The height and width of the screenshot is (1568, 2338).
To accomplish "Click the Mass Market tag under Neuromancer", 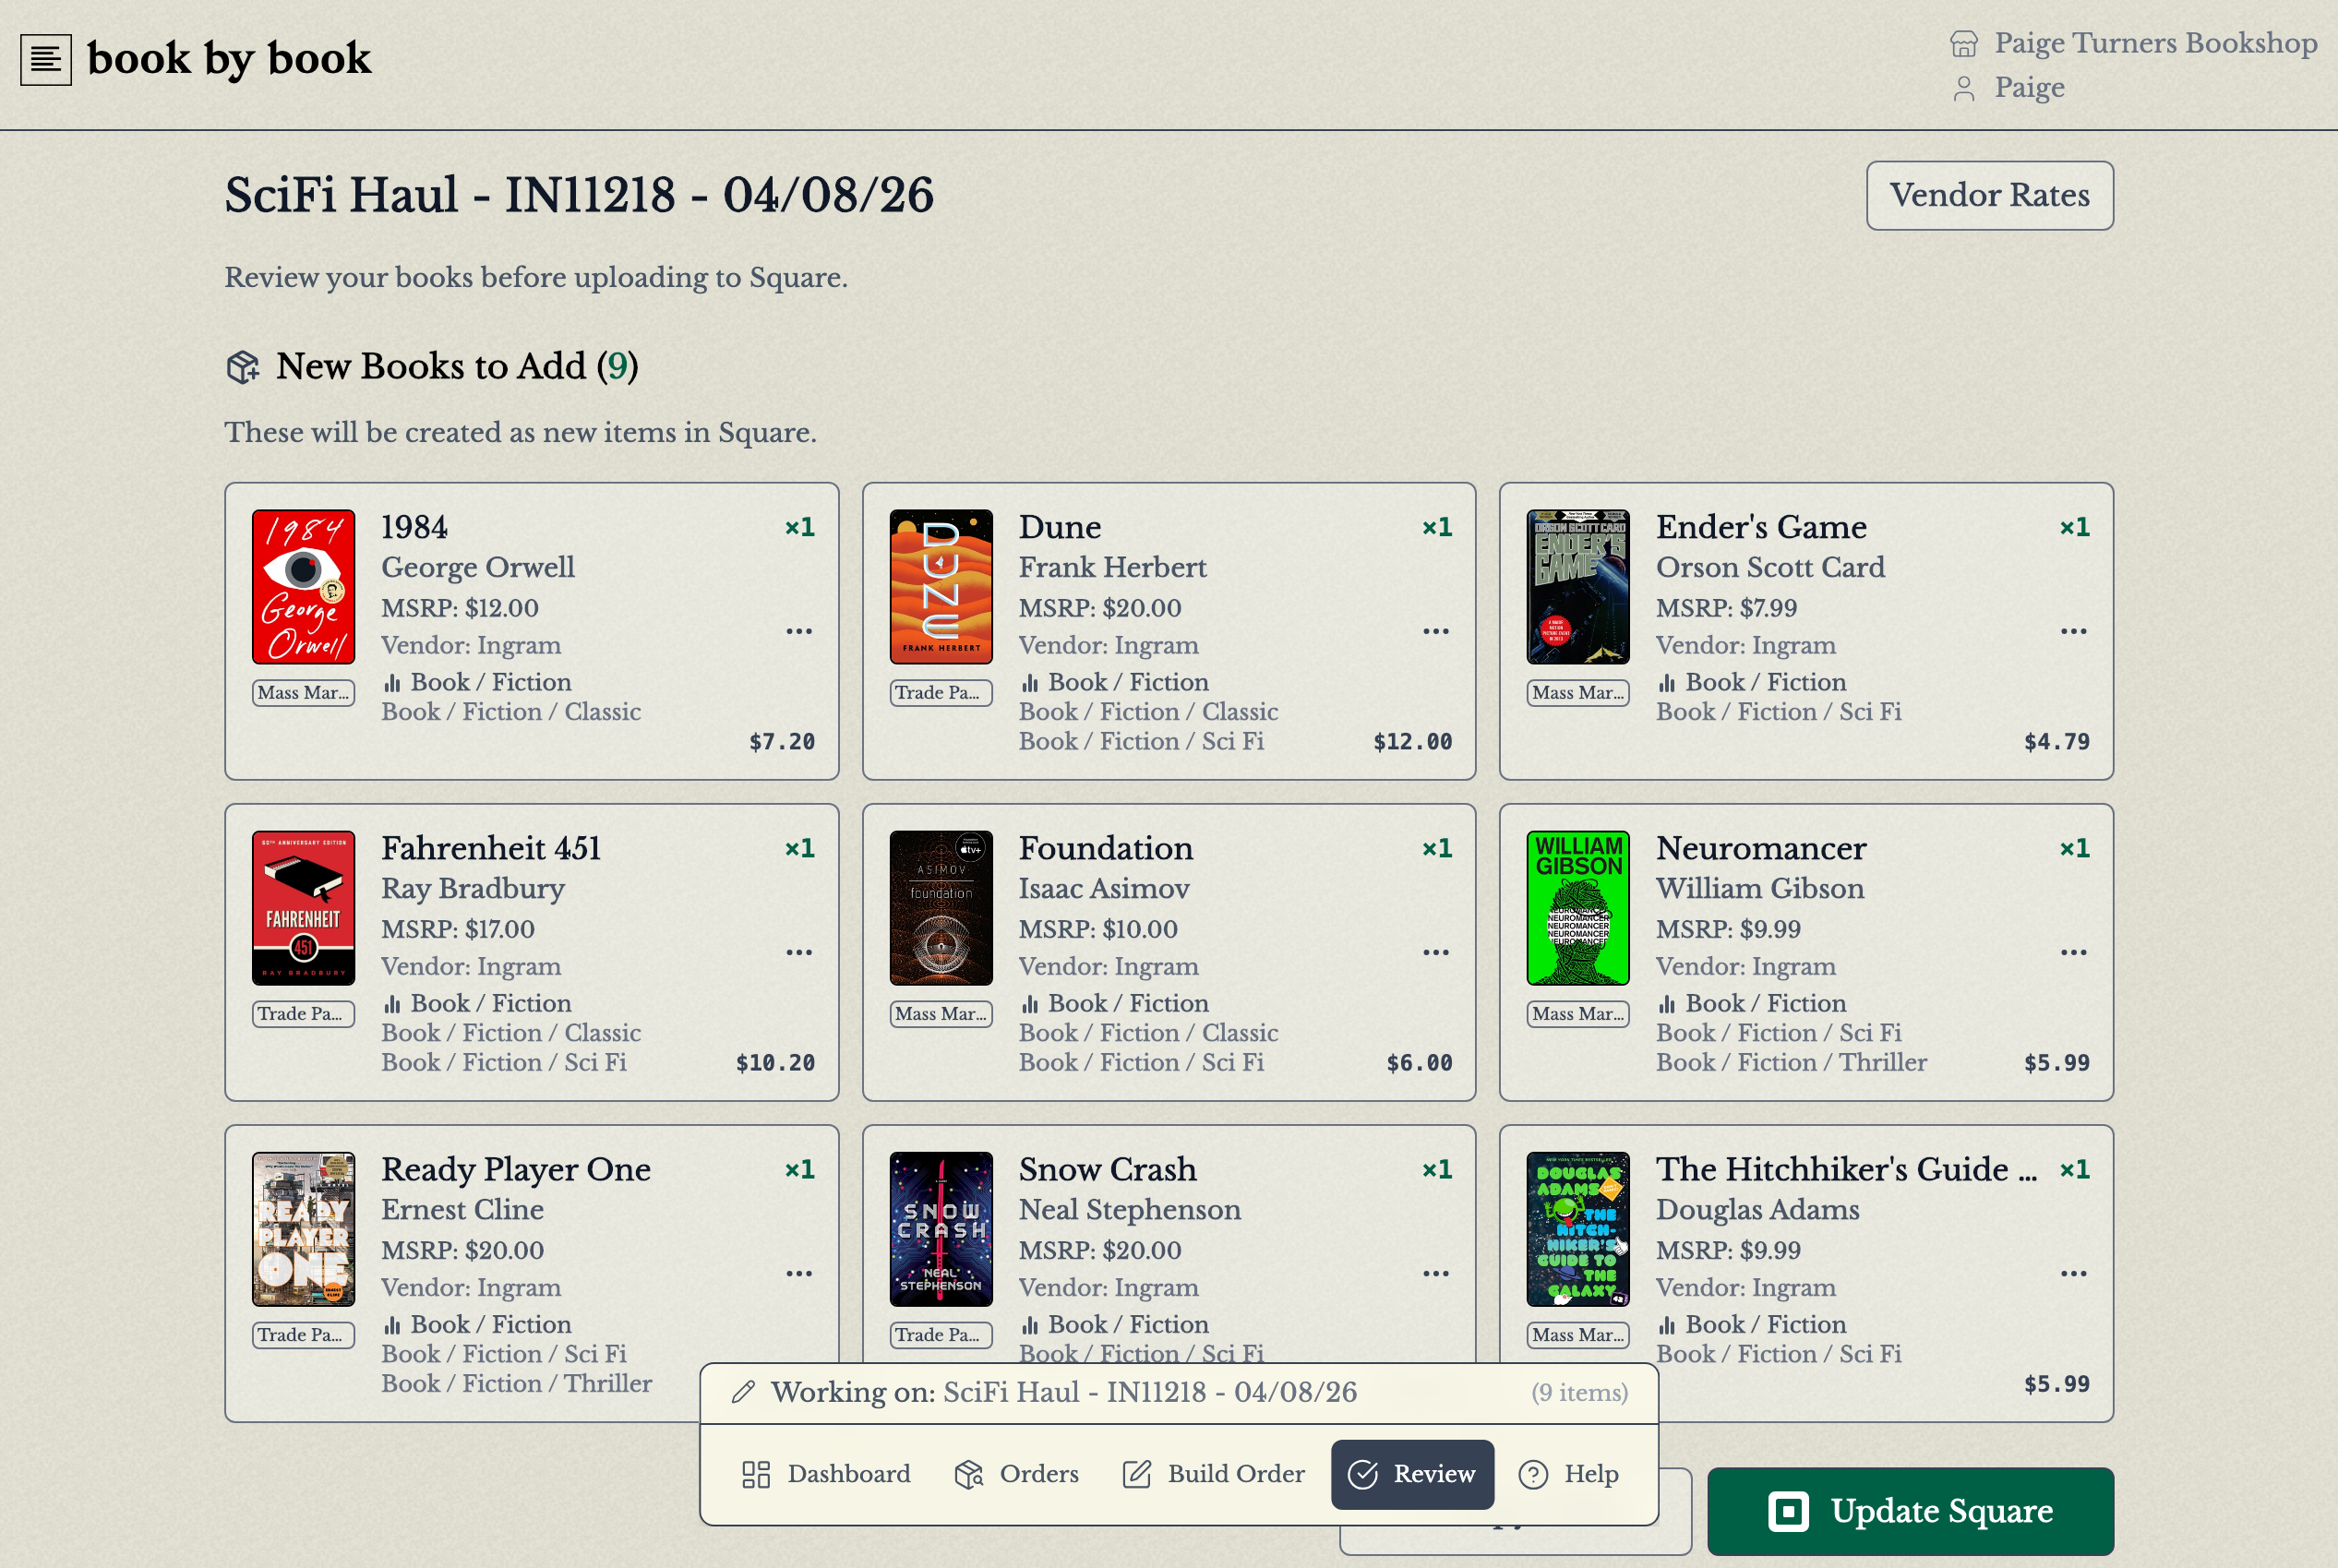I will [x=1578, y=1014].
